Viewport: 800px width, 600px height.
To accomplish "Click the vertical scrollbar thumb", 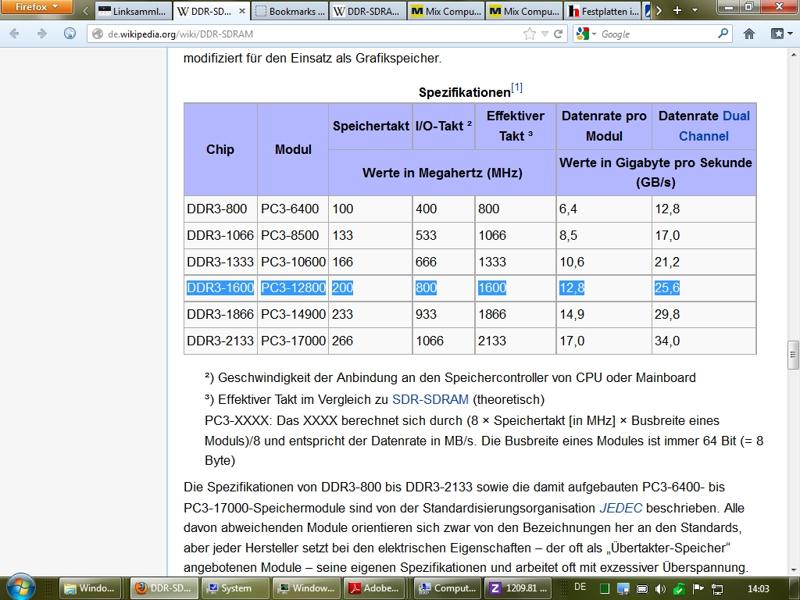I will coord(793,355).
